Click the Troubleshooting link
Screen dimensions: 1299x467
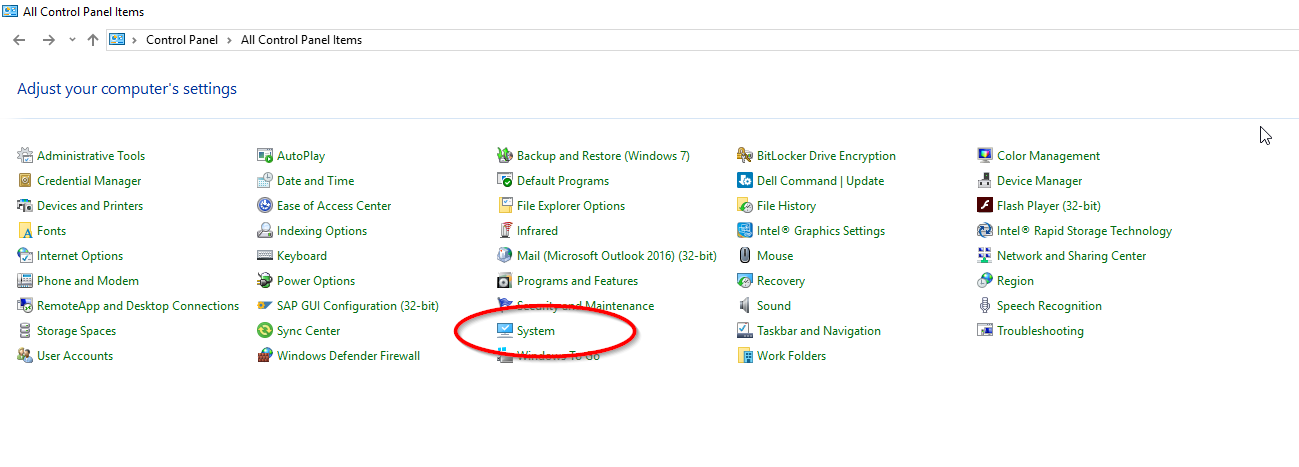pos(1040,331)
